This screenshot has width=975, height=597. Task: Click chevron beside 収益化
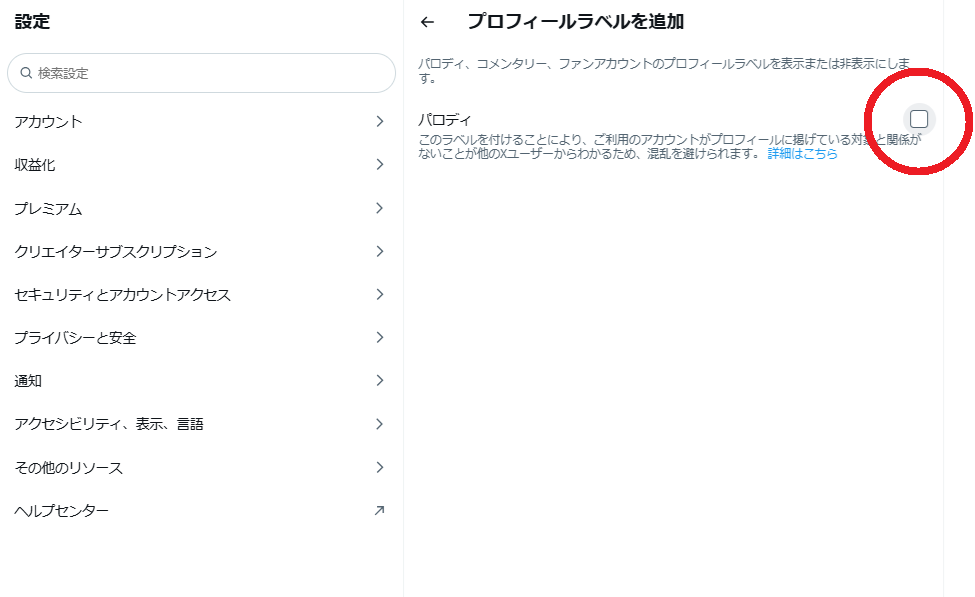click(x=379, y=164)
